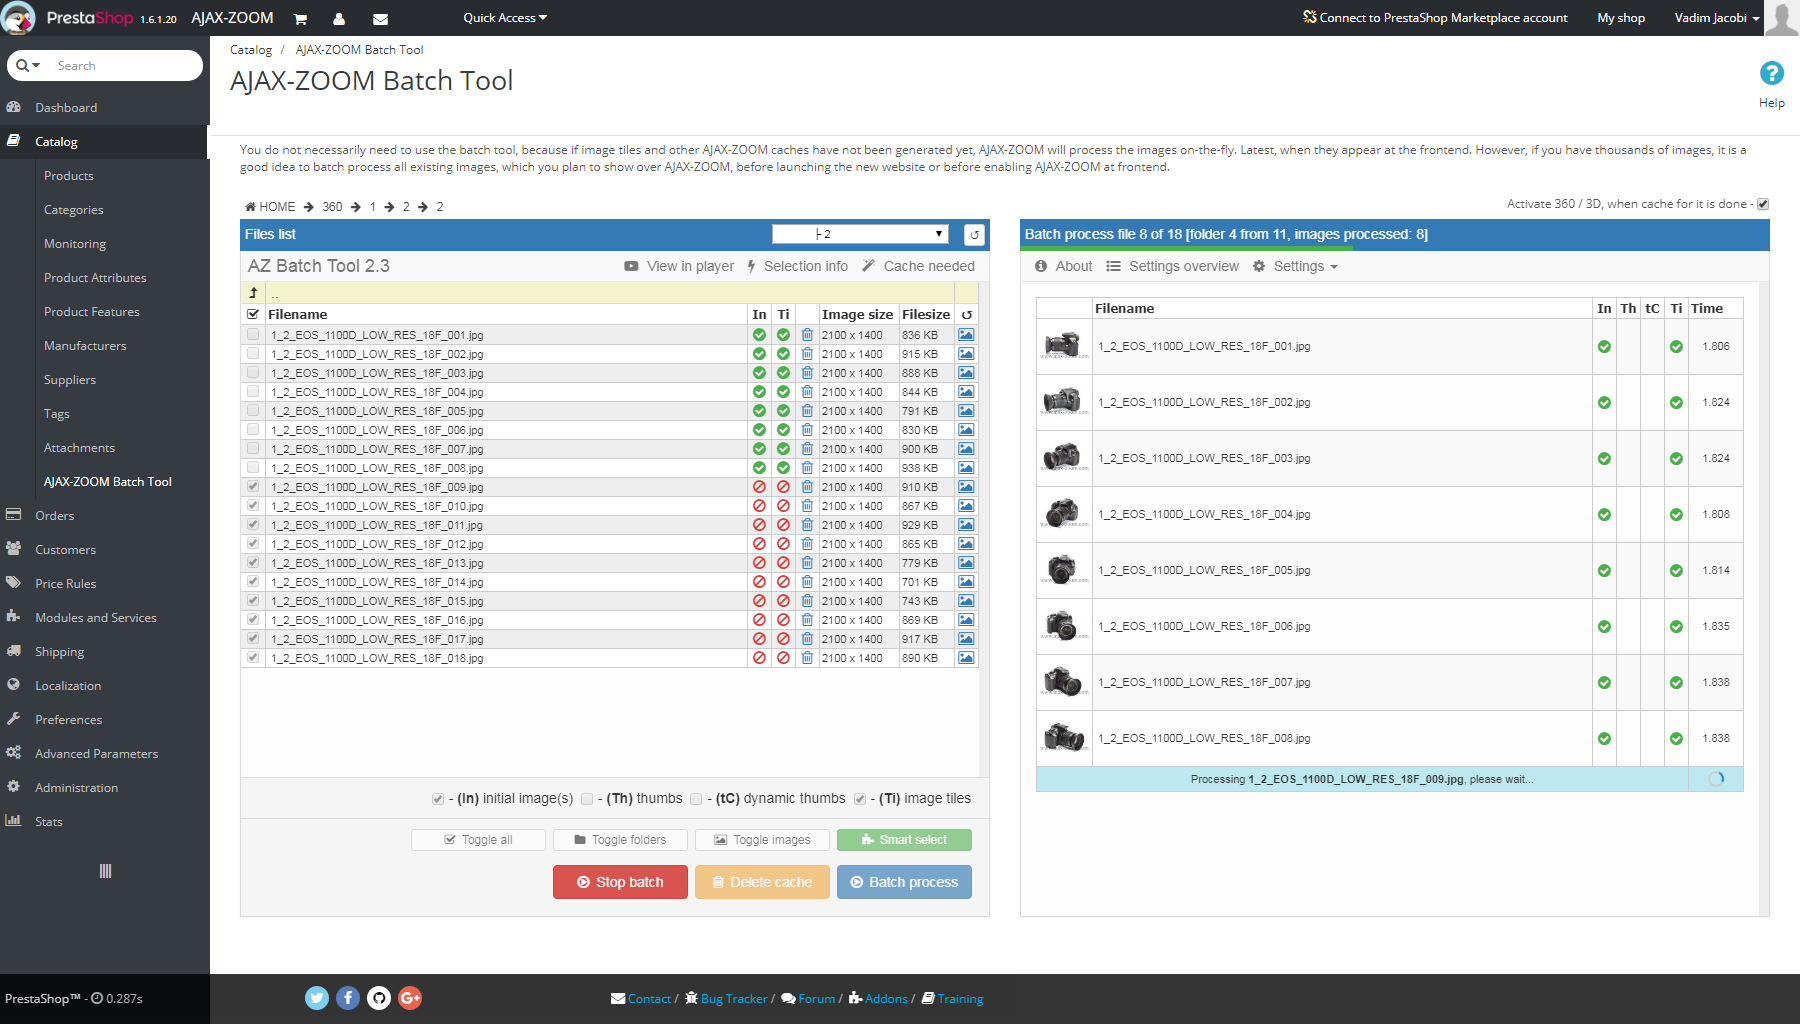Click In status icon for 18F_005.jpg

759,411
